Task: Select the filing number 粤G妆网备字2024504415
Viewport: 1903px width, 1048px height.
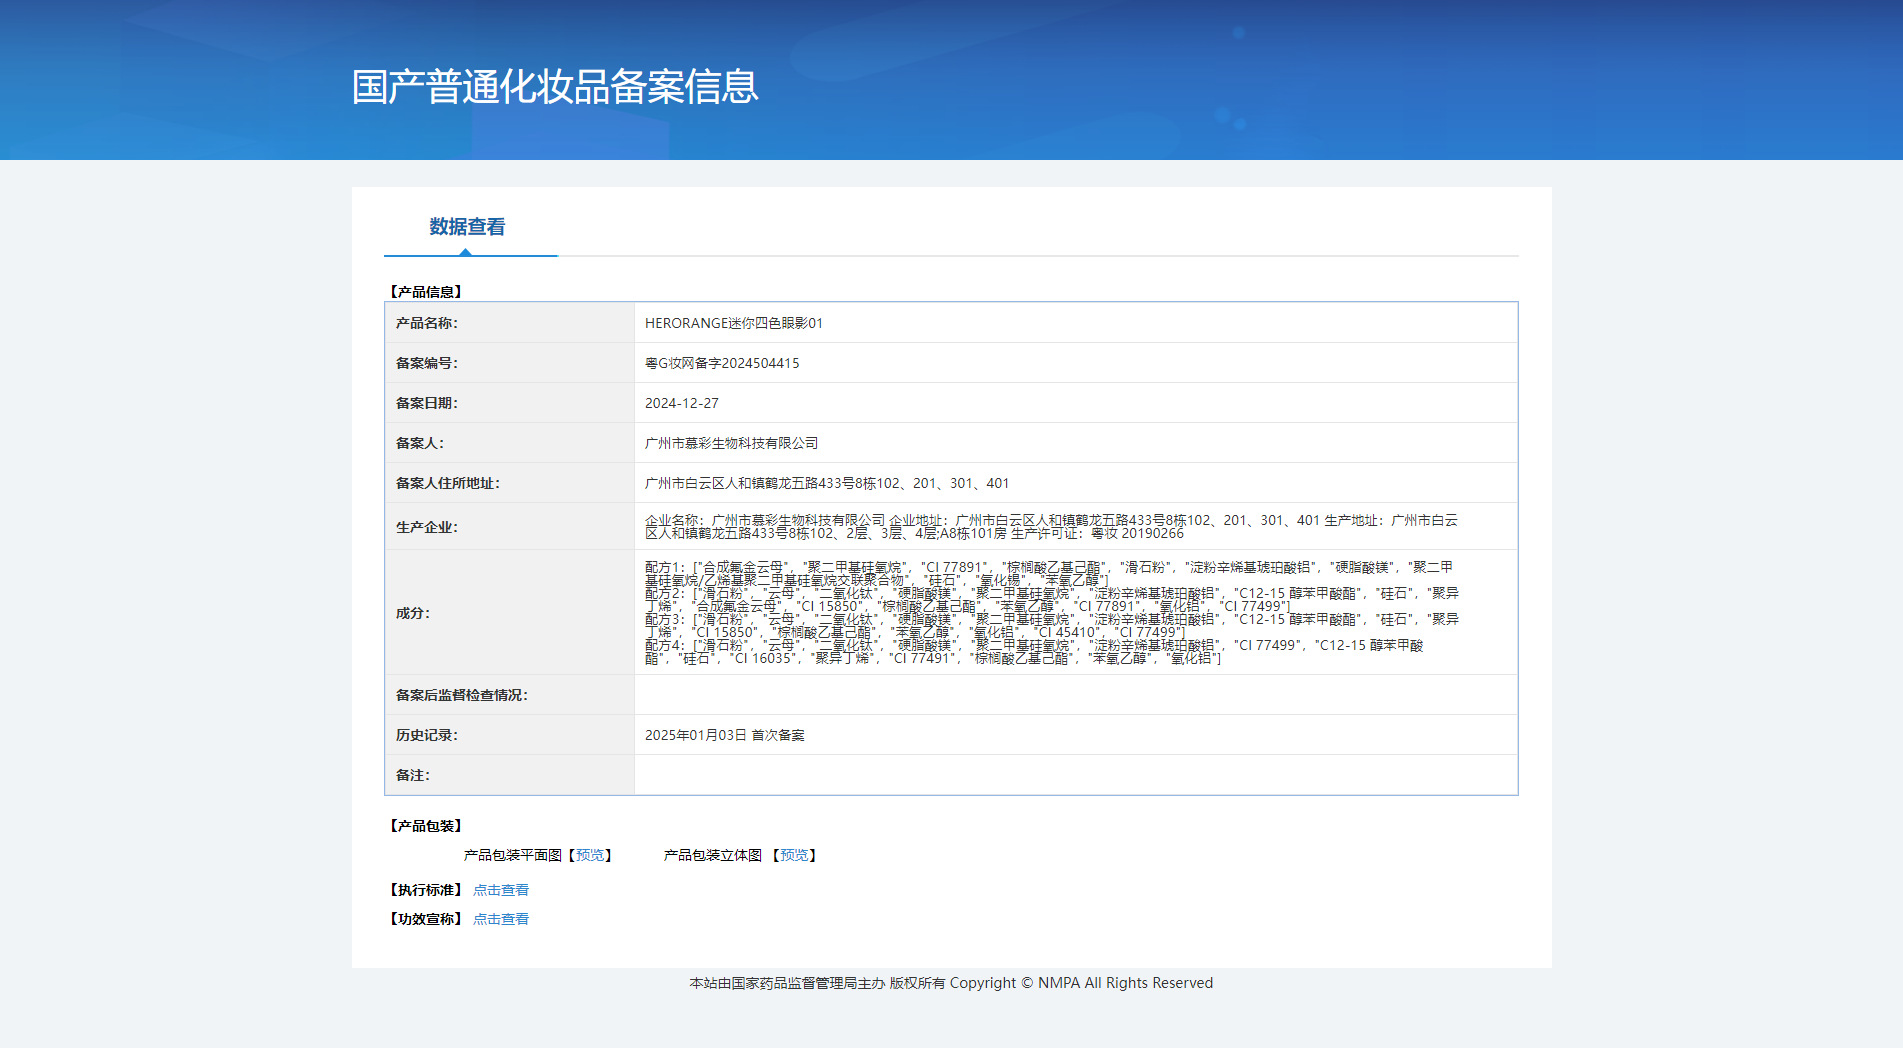Action: click(721, 363)
